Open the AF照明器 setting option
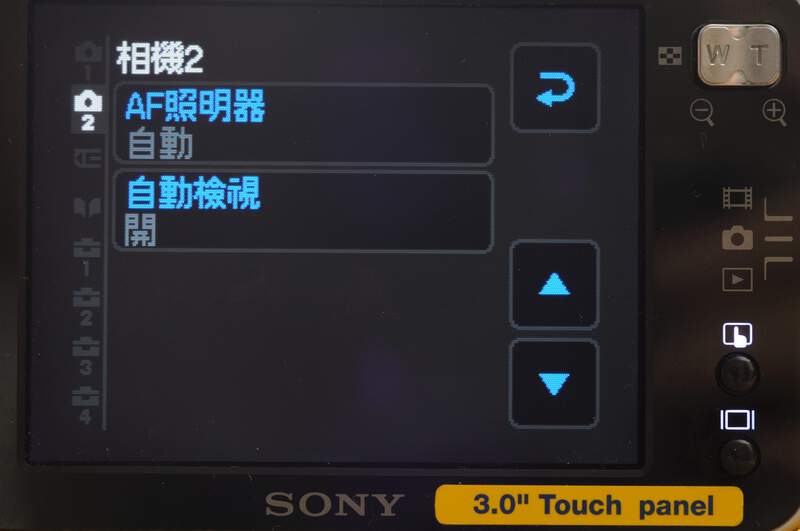800x531 pixels. coord(304,124)
